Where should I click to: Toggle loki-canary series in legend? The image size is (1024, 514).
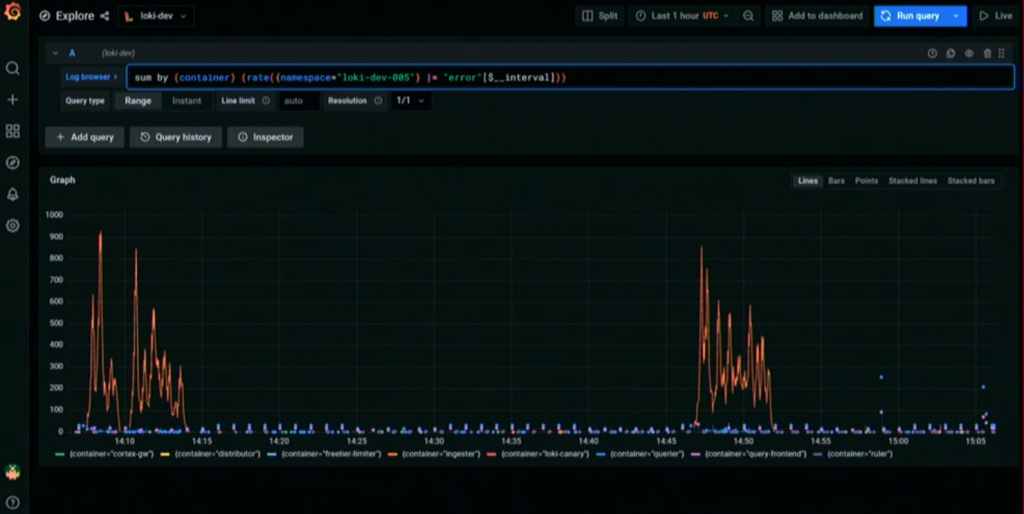click(545, 454)
